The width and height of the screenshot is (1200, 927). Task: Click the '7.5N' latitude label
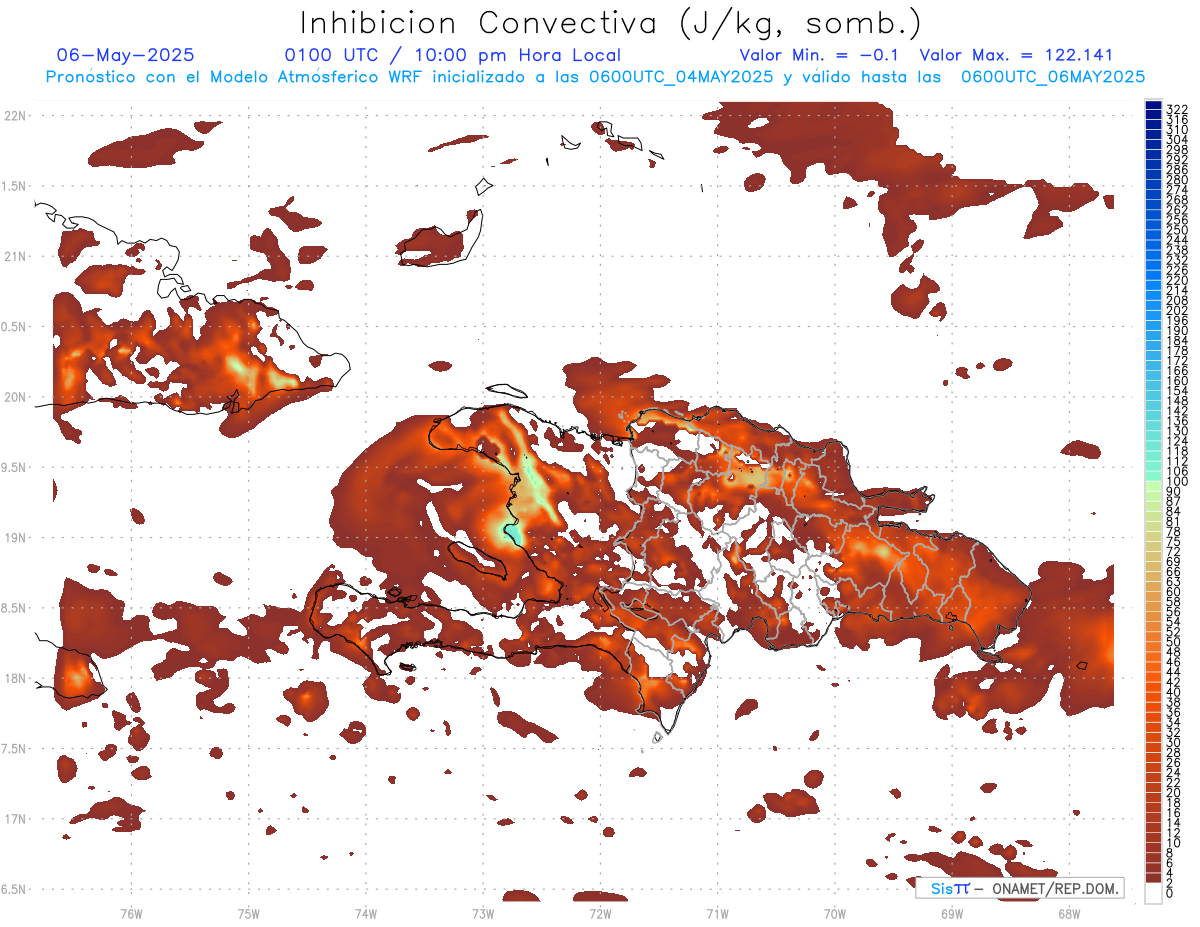(x=15, y=749)
